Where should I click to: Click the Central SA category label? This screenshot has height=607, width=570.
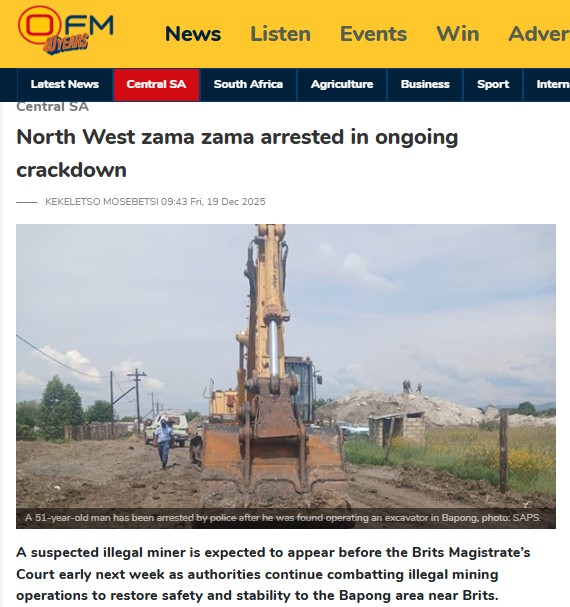[x=52, y=107]
